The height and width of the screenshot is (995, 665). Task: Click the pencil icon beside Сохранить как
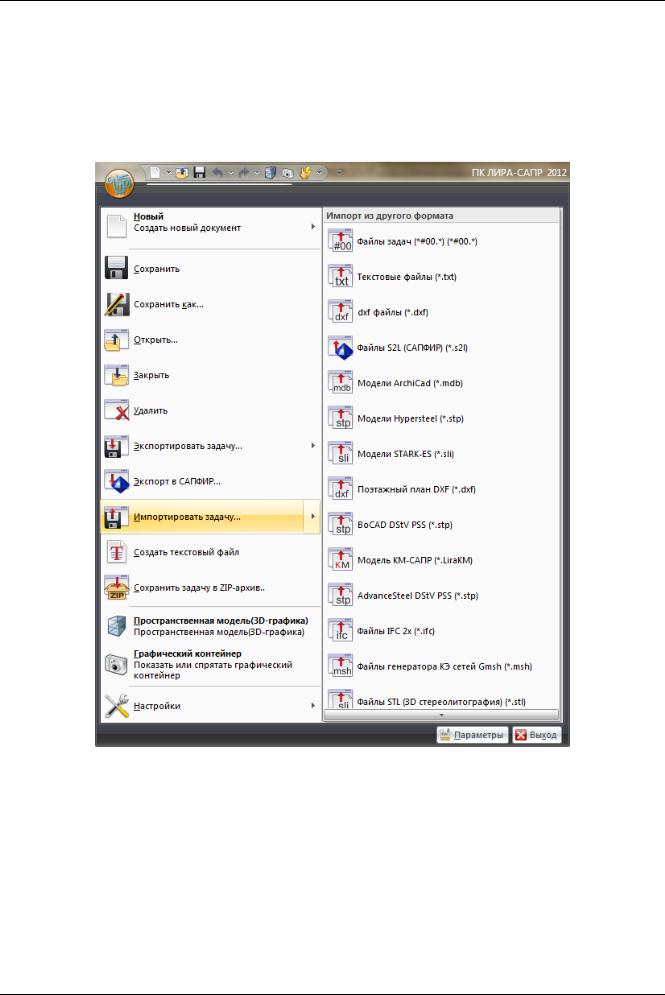[x=117, y=304]
